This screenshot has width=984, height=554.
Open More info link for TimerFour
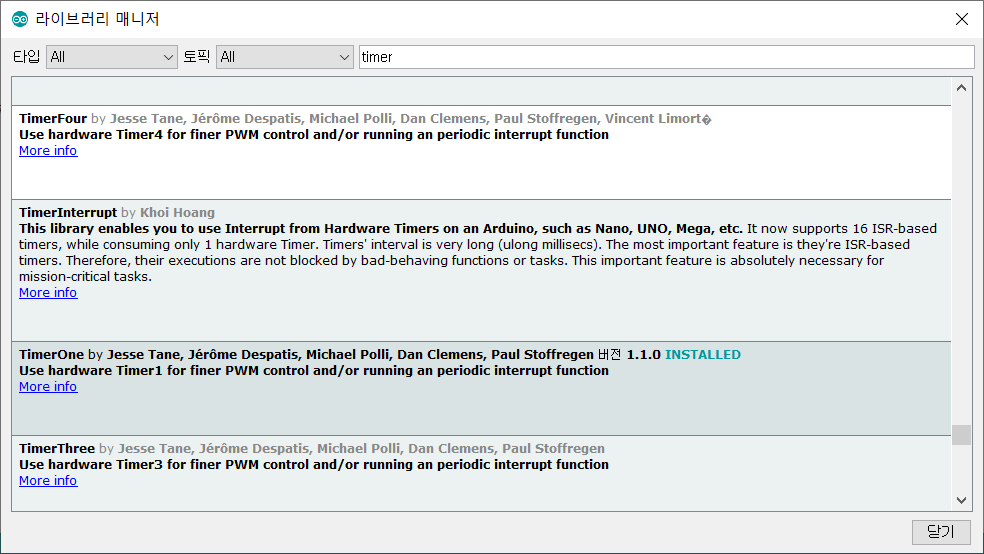(x=48, y=151)
